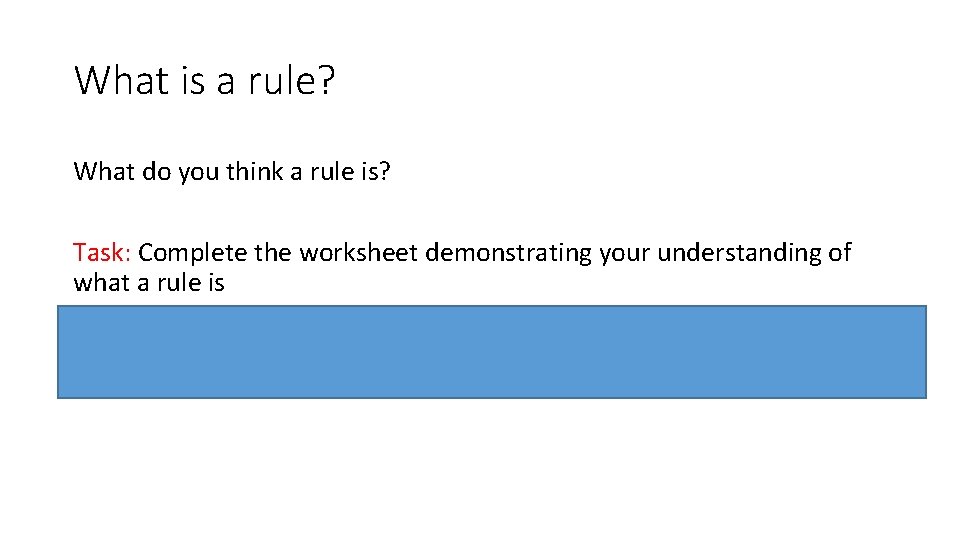Click the large blue rectangle
This screenshot has width=960, height=540.
491,352
